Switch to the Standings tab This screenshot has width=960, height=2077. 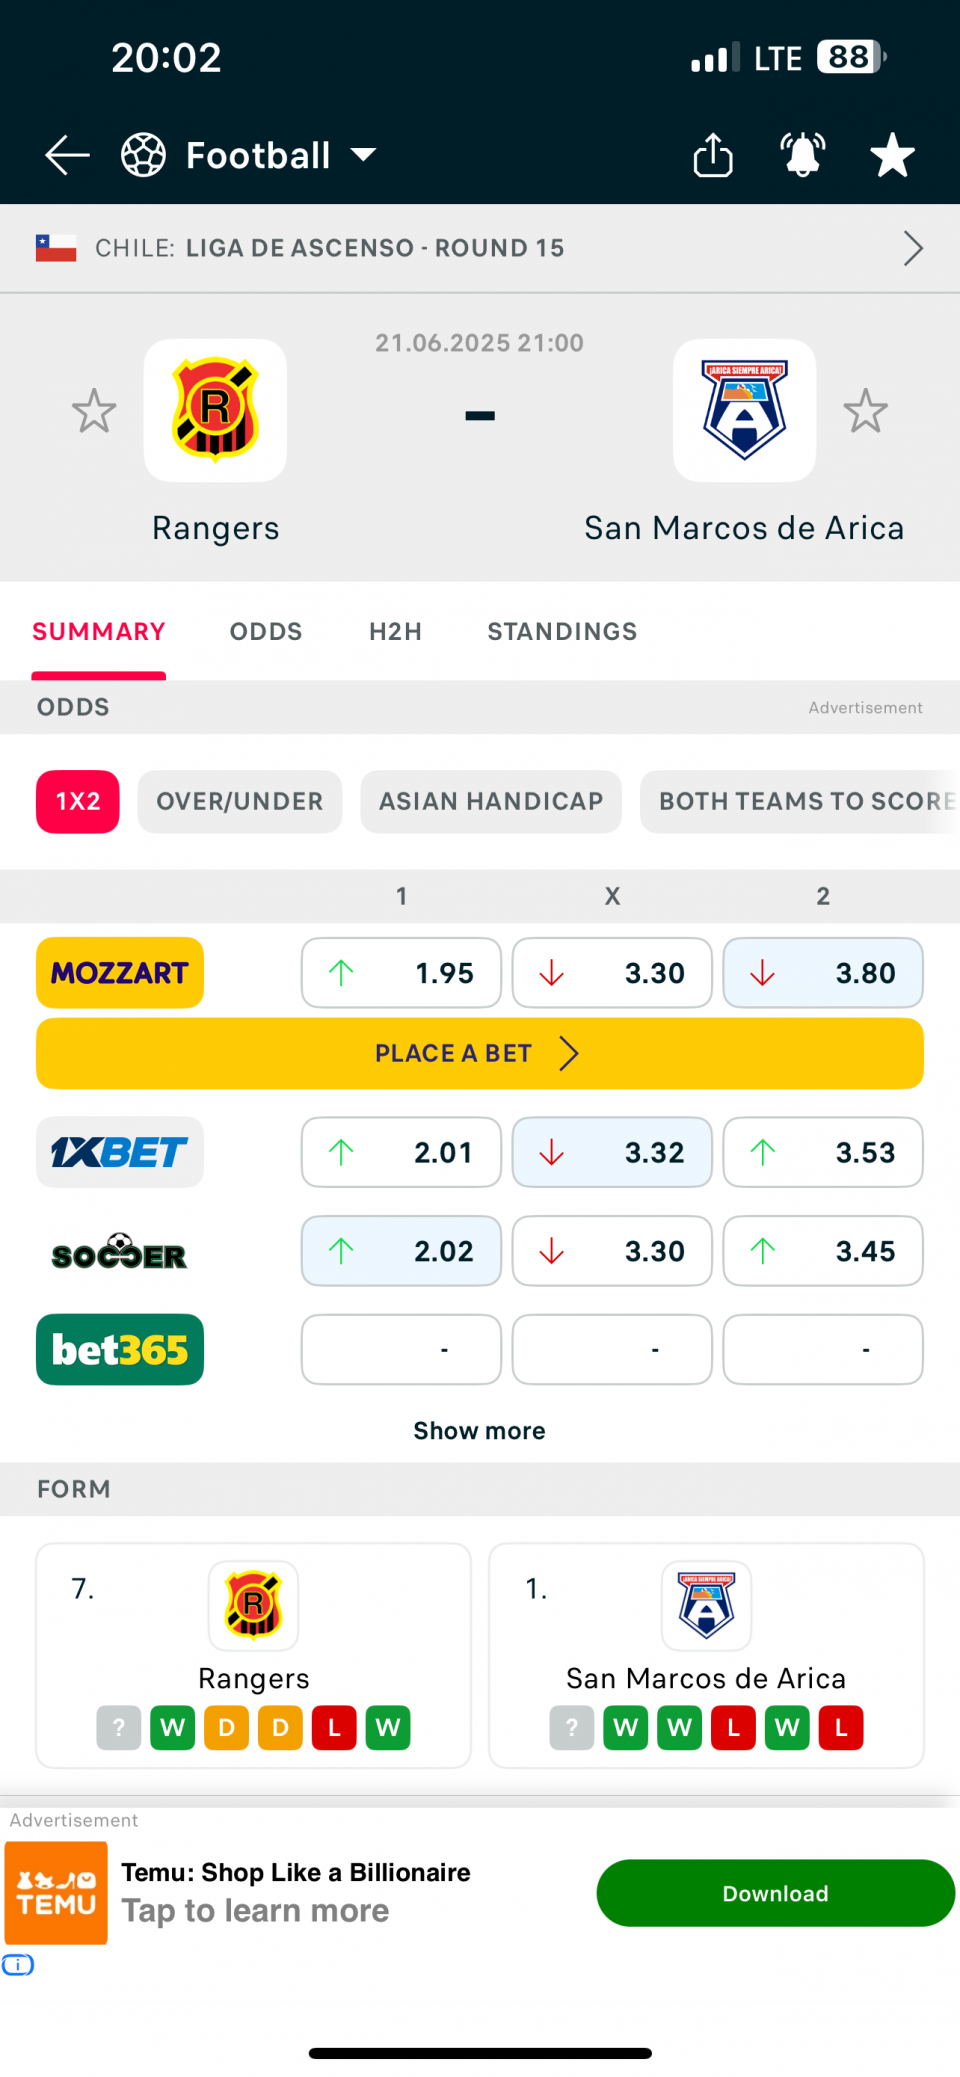(x=562, y=632)
